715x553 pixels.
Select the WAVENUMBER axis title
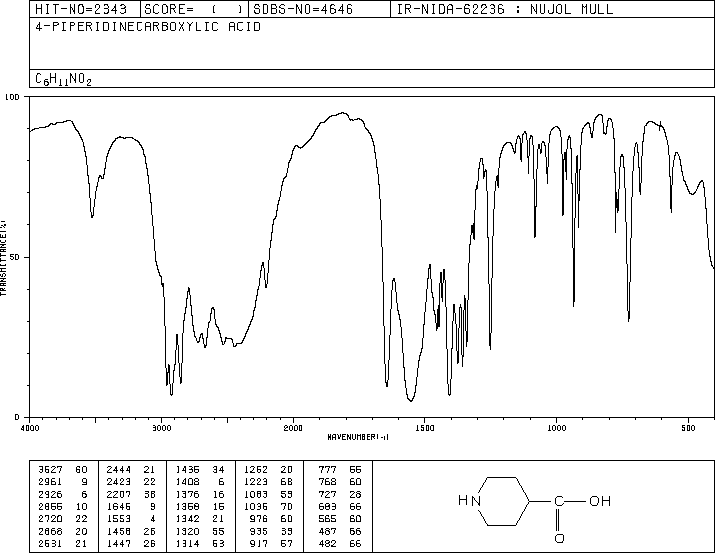(358, 437)
